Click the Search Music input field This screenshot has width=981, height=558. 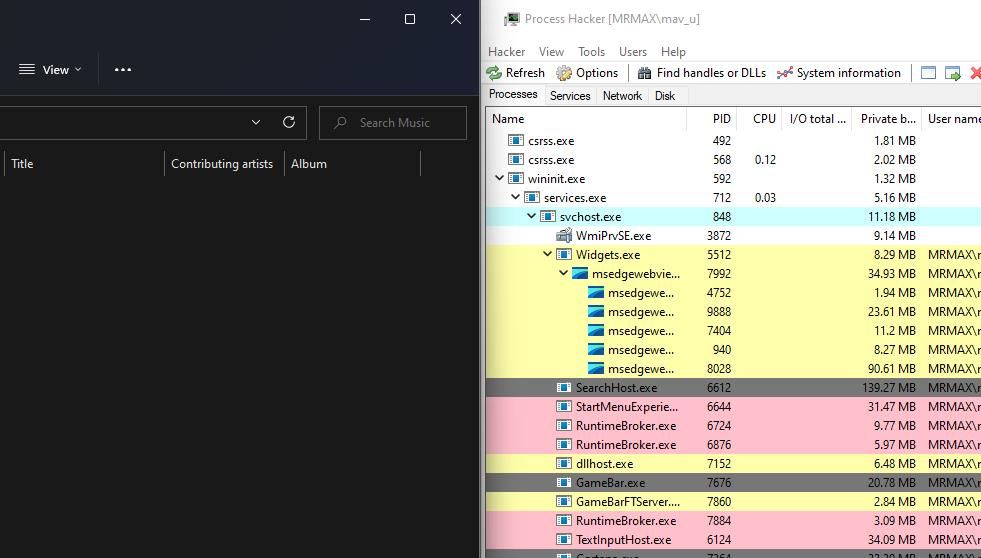click(x=393, y=123)
